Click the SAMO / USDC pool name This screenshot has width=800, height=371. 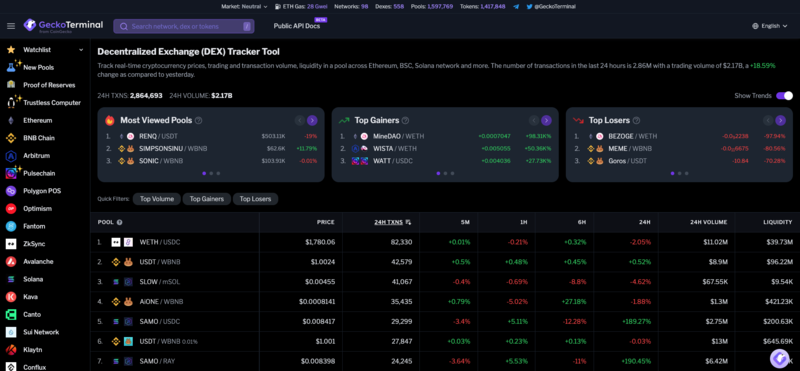[x=160, y=321]
